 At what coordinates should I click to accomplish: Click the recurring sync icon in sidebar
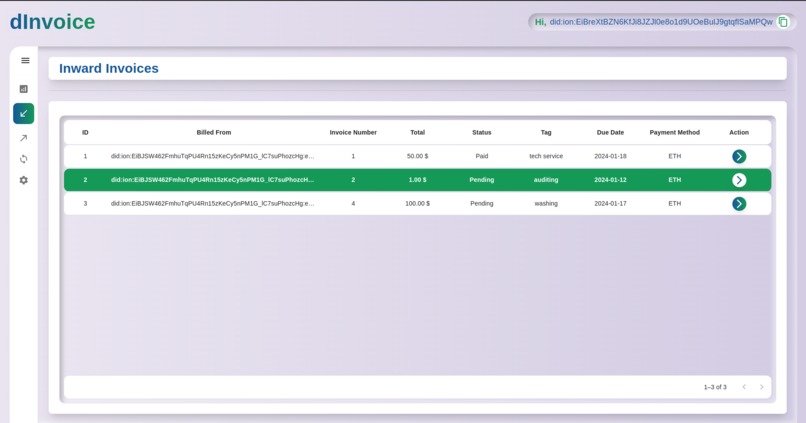24,159
